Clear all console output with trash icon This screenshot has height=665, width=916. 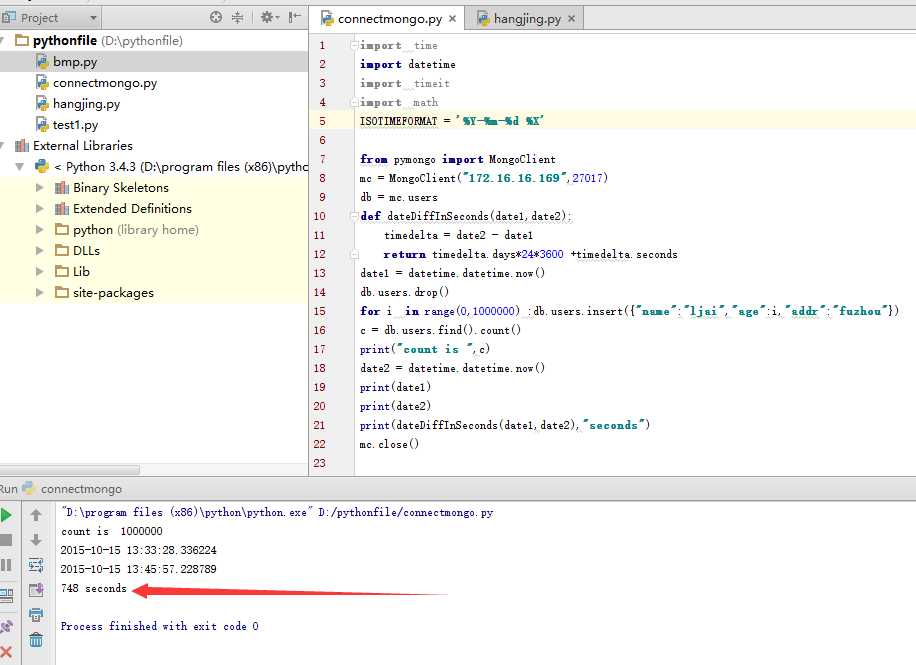click(36, 640)
